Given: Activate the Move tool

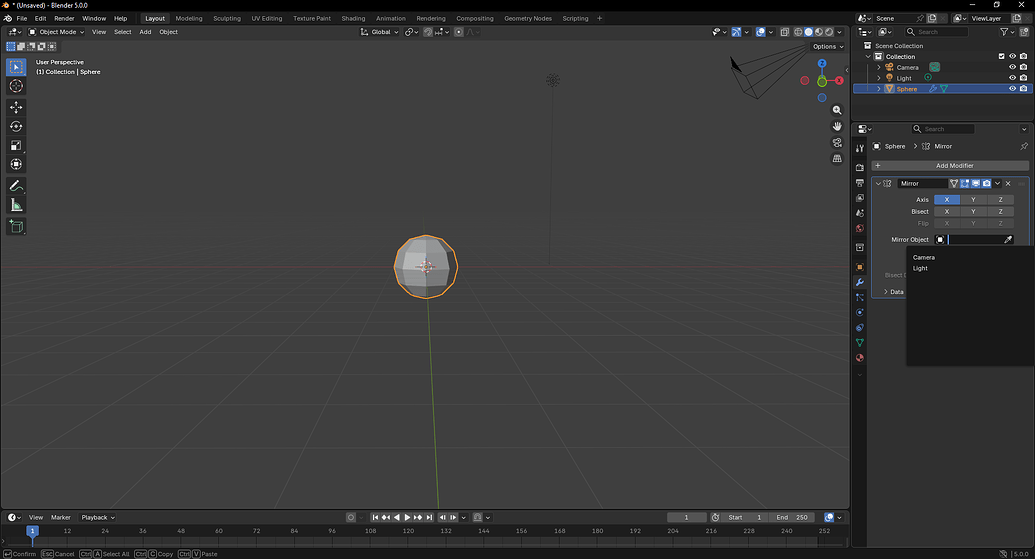Looking at the screenshot, I should point(16,107).
